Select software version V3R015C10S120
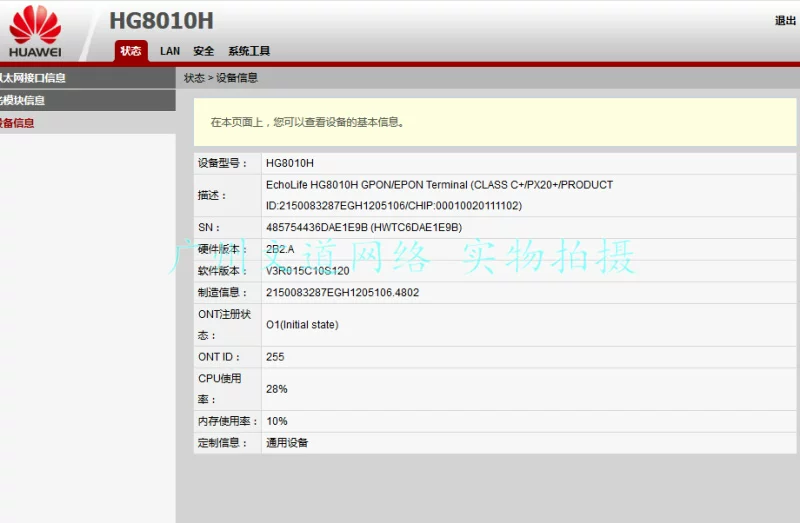The height and width of the screenshot is (523, 800). click(308, 271)
